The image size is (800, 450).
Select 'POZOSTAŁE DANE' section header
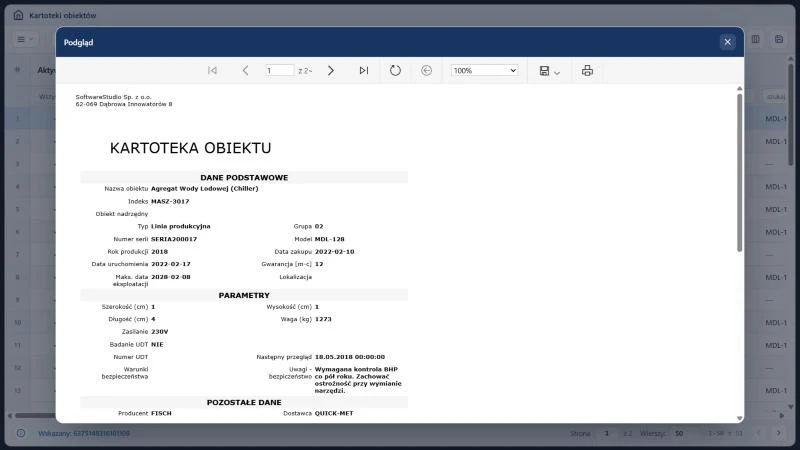click(x=244, y=403)
